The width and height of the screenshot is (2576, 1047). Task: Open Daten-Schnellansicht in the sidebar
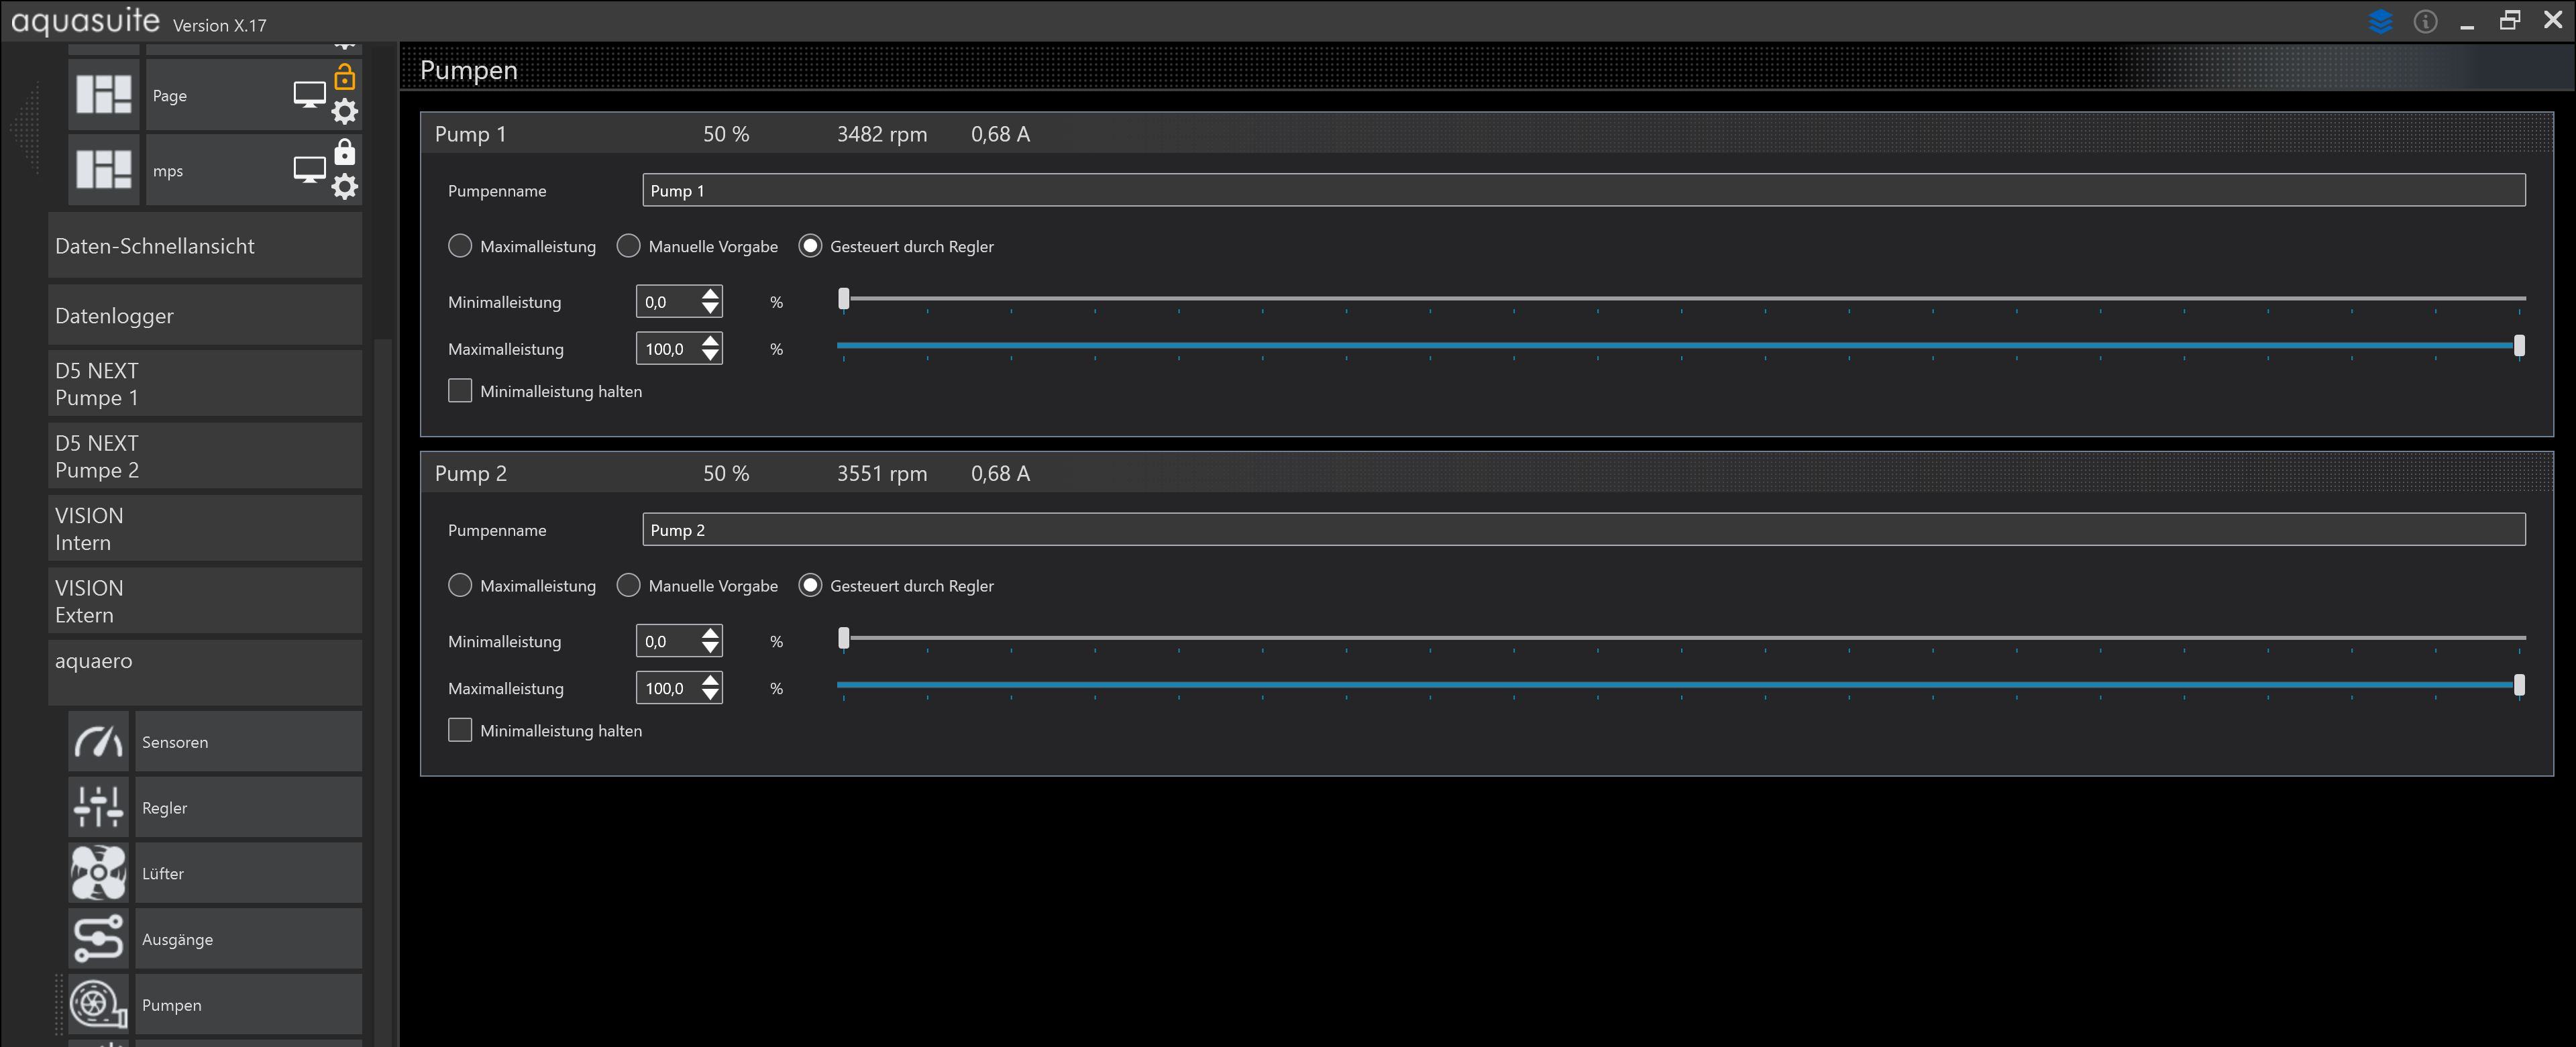point(205,246)
